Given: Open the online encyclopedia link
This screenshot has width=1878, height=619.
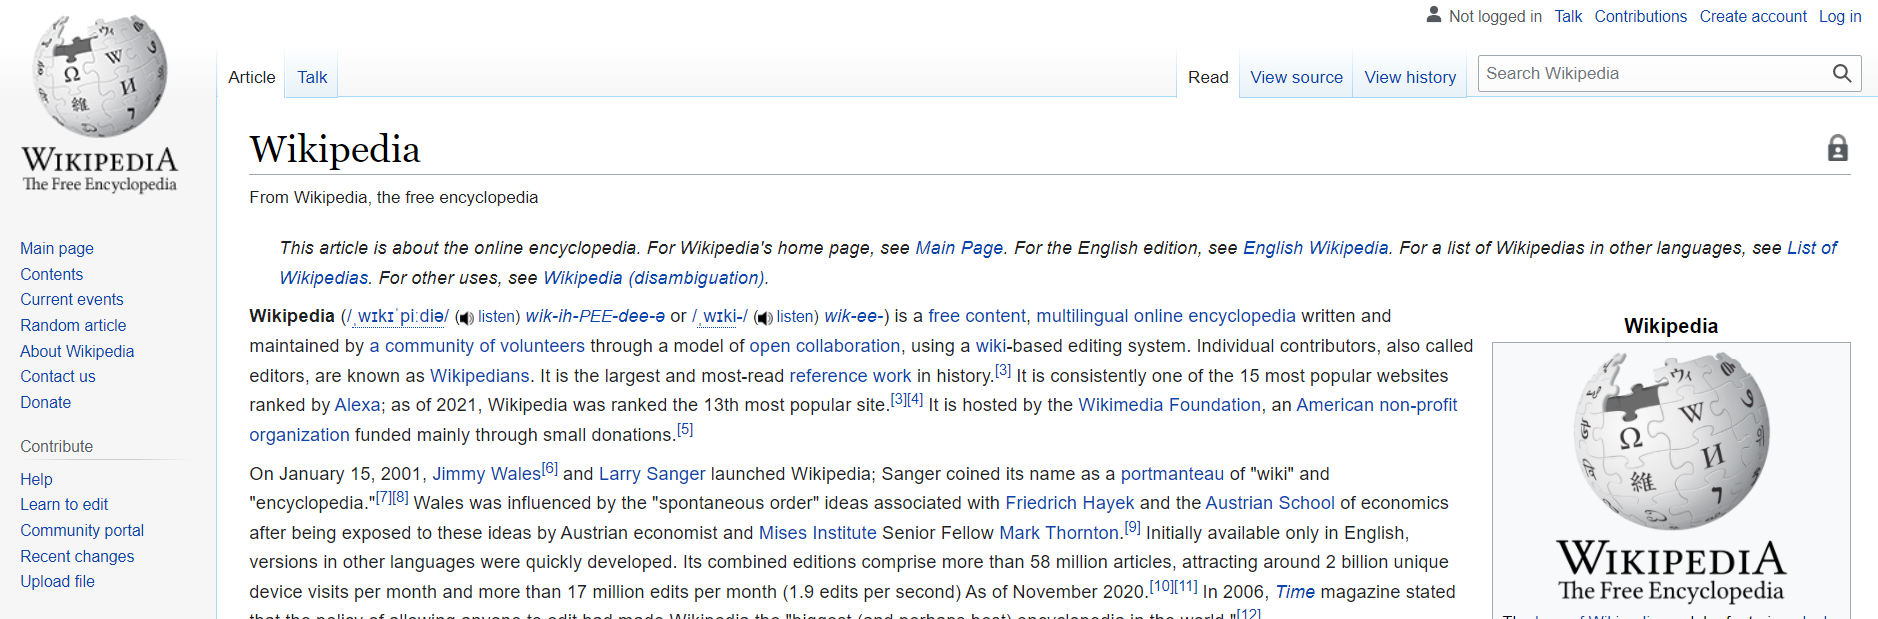Looking at the screenshot, I should coord(1215,316).
